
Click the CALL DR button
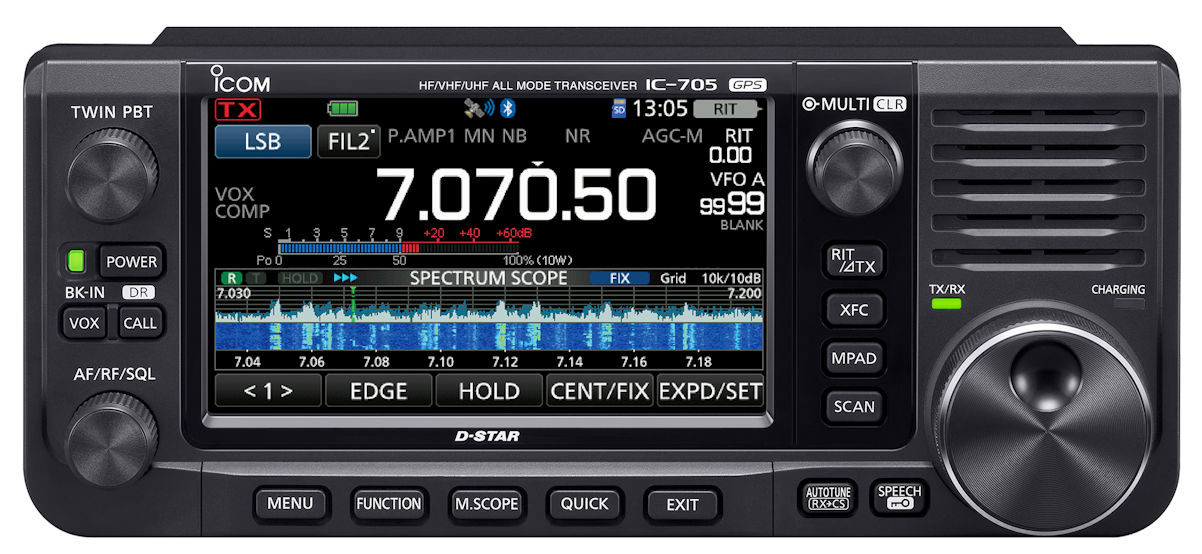pos(140,323)
